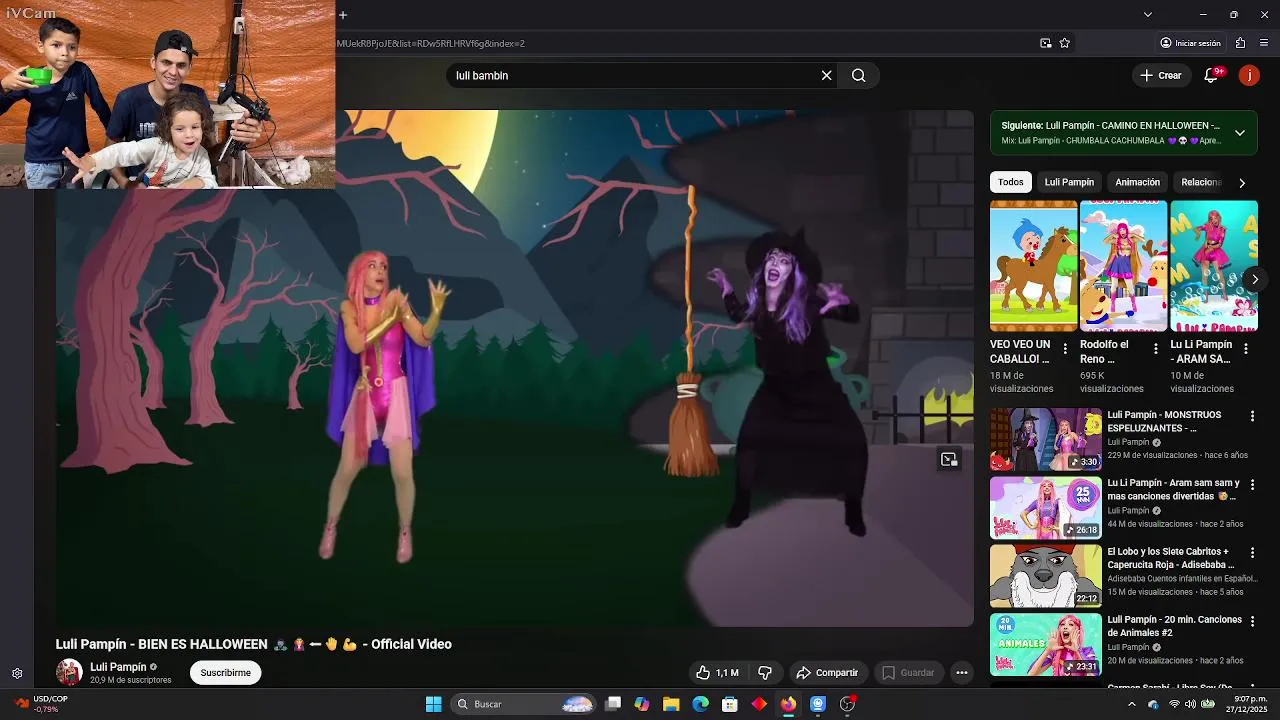Open the volume speaker tray icon

1191,704
